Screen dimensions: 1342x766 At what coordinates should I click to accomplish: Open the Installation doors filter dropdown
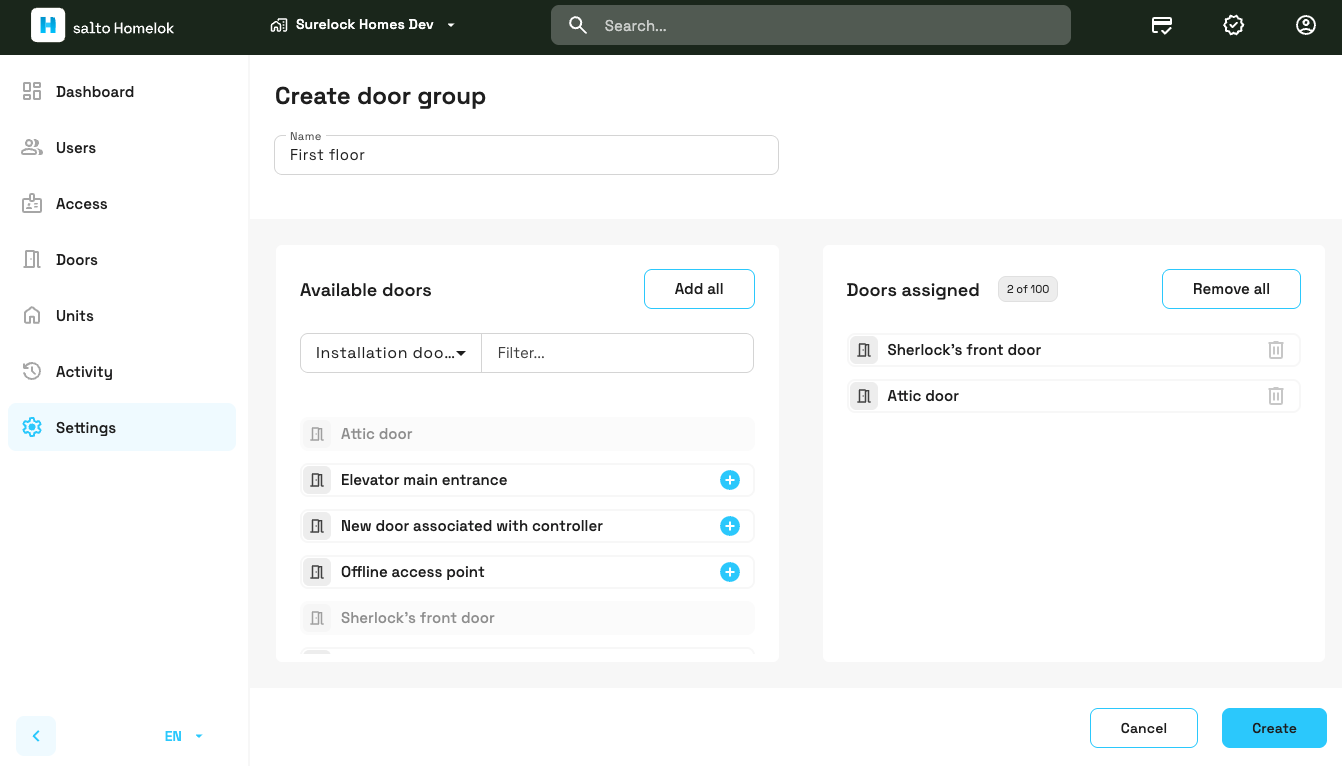391,353
